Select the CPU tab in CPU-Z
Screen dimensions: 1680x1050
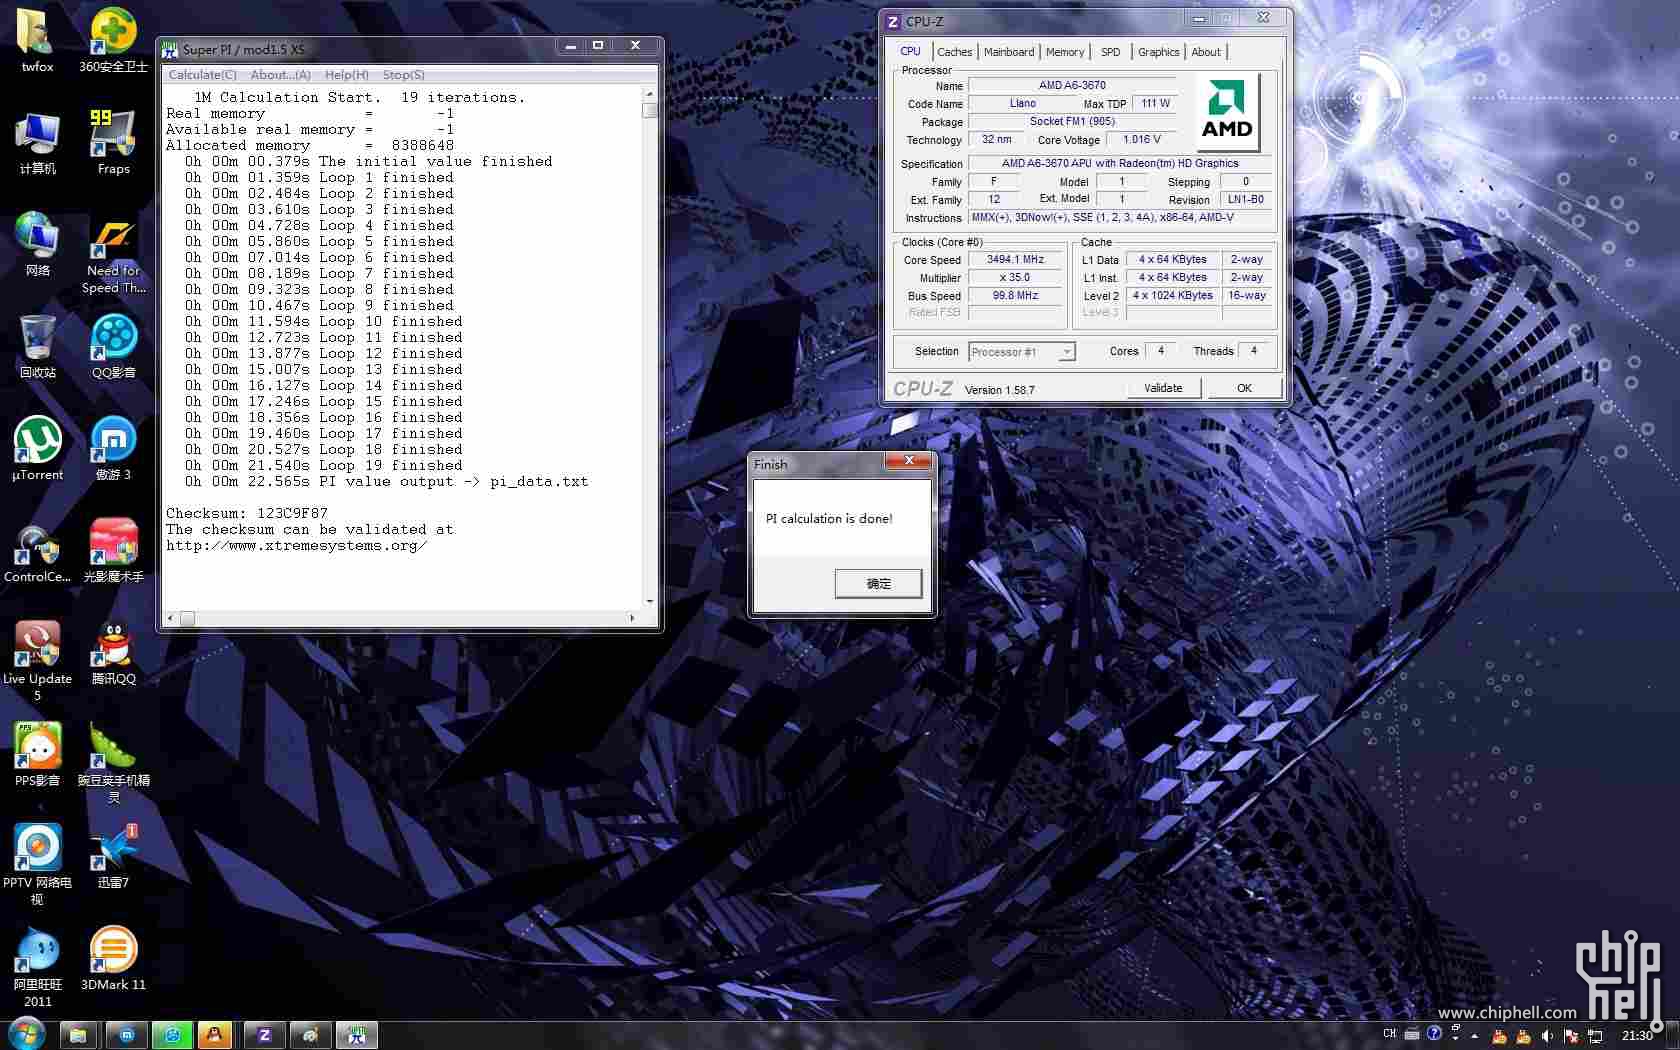coord(910,51)
